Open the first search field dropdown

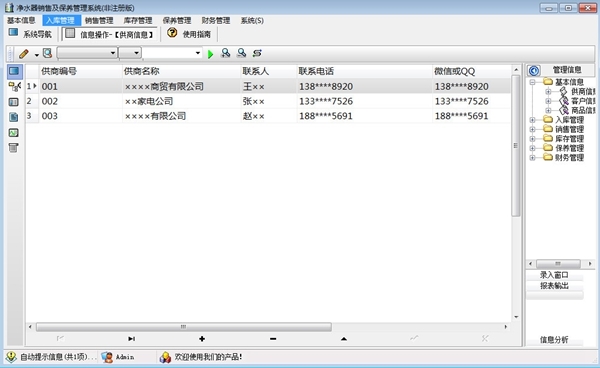tap(113, 53)
